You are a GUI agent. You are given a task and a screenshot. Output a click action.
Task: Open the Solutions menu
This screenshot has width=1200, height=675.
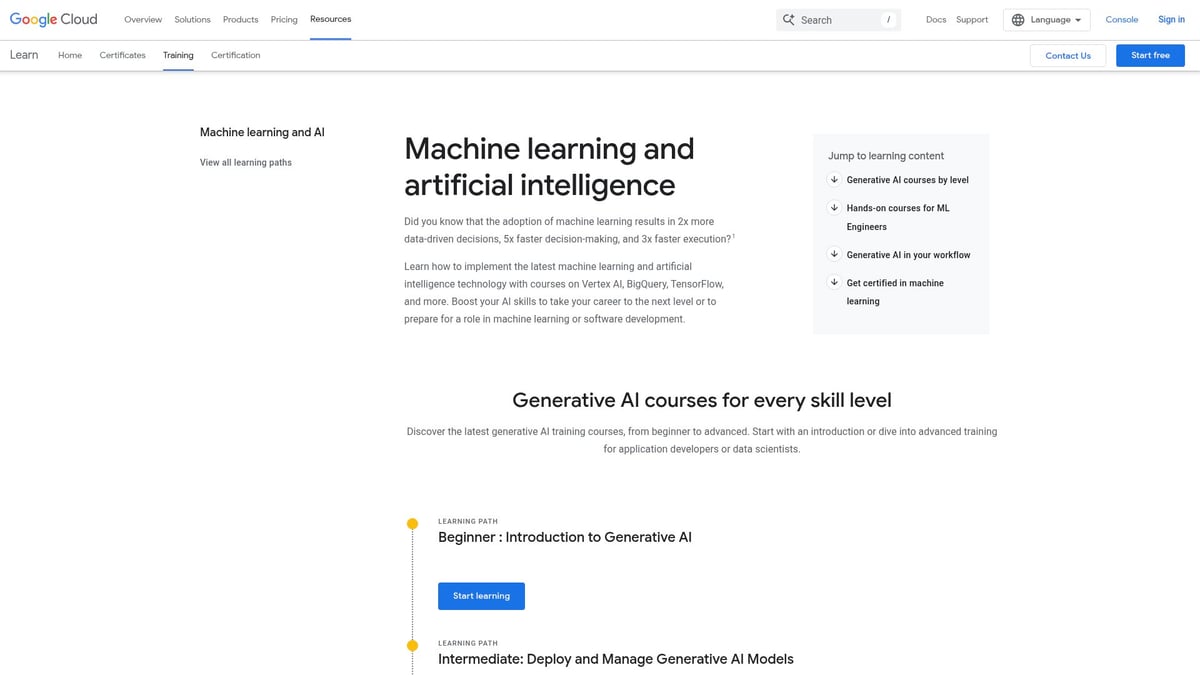coord(192,19)
